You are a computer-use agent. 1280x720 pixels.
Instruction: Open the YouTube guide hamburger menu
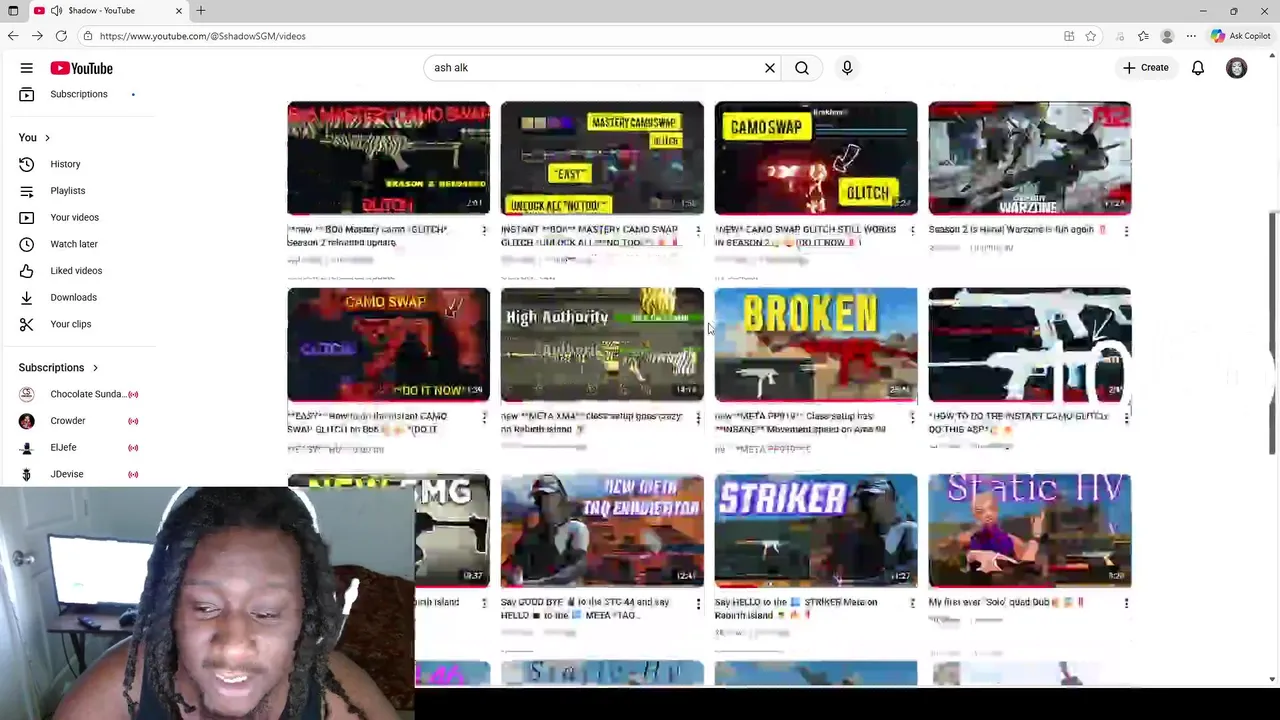coord(27,68)
